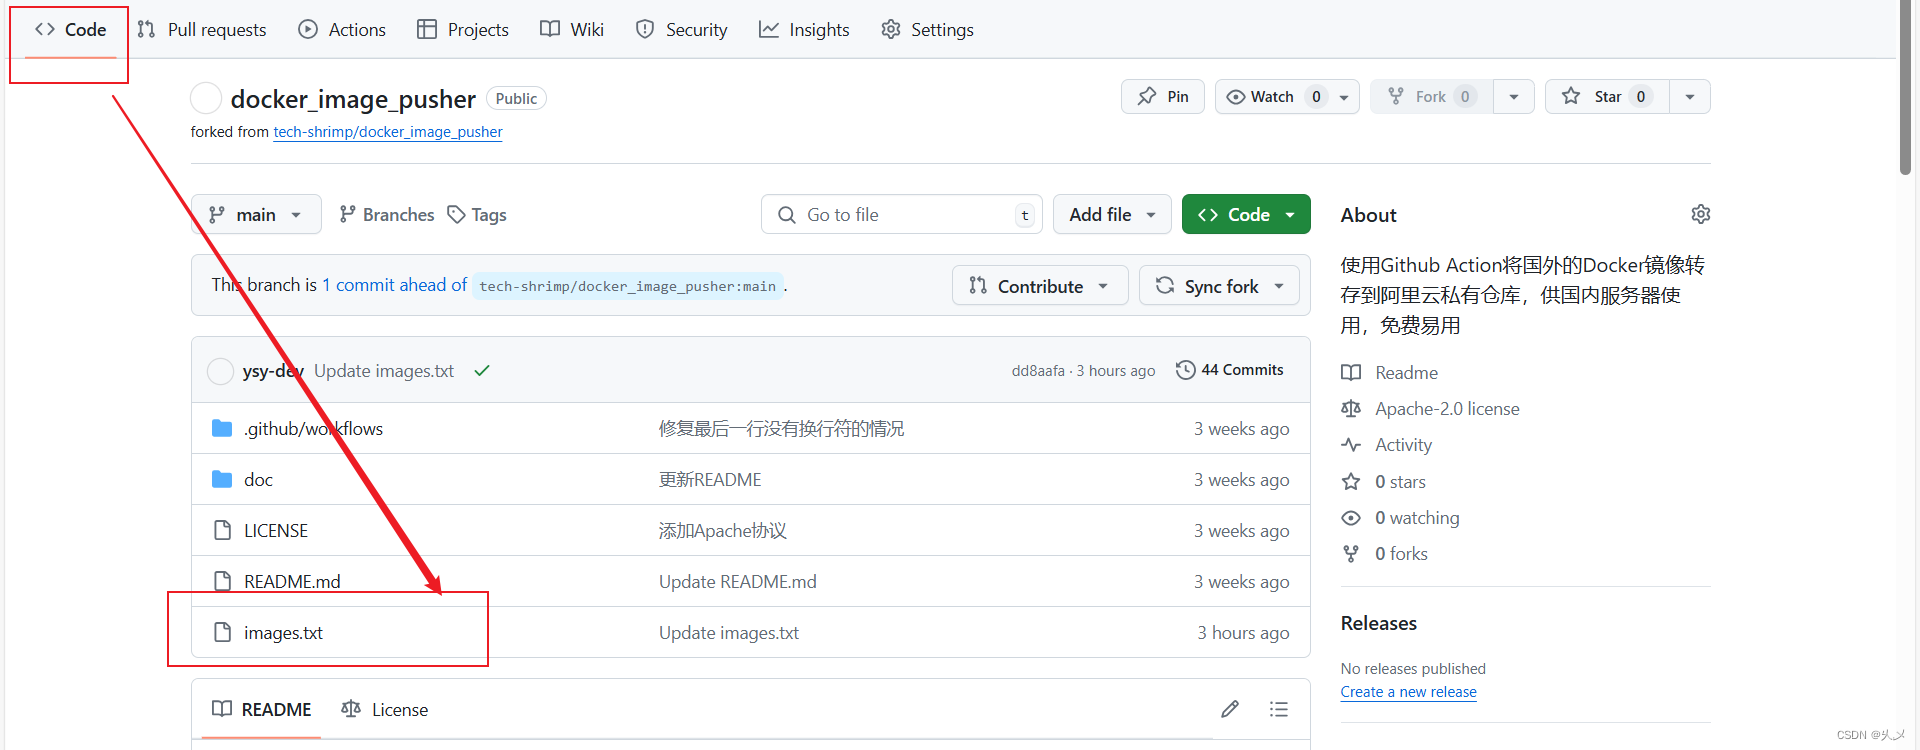Click the page vertical scrollbar
The image size is (1920, 750).
coord(1905,90)
